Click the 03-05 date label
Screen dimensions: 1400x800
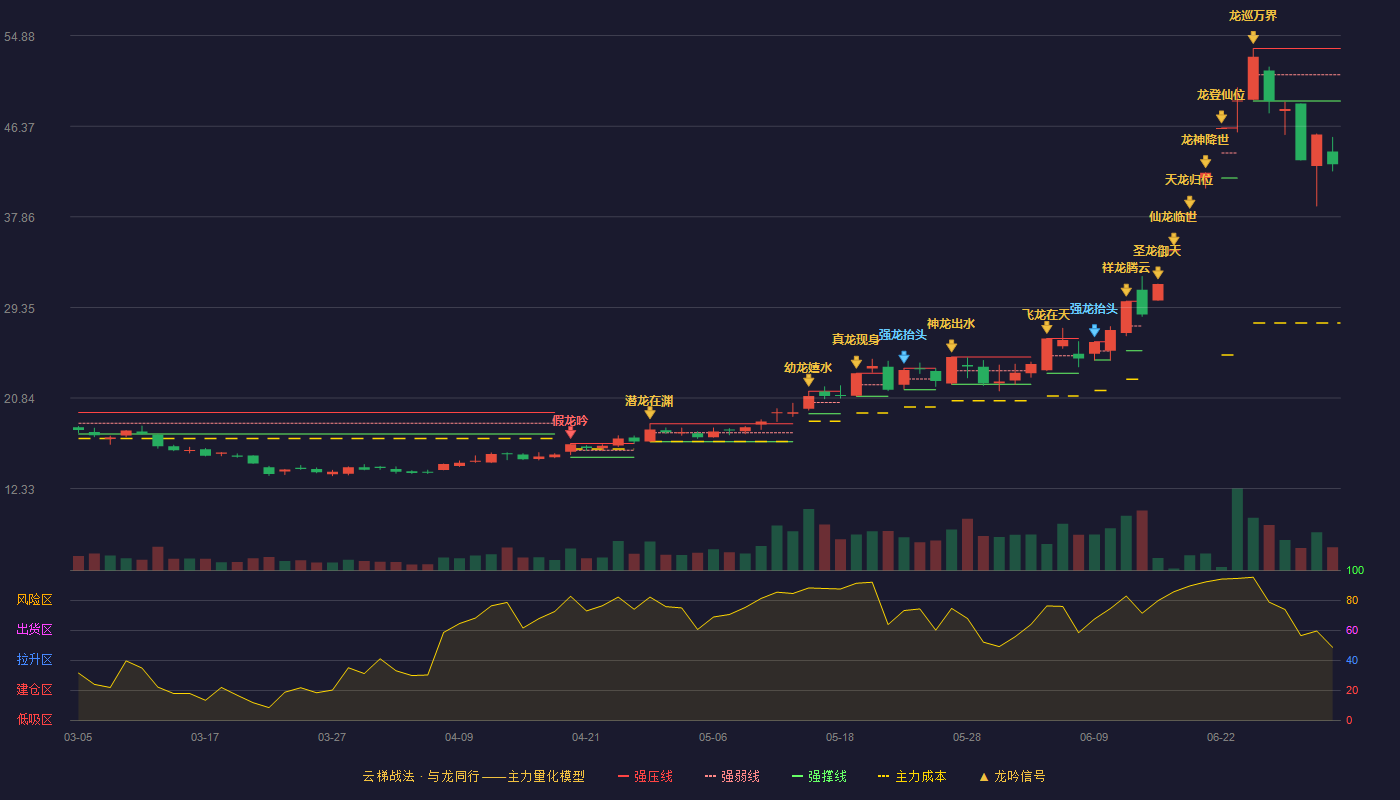[78, 737]
